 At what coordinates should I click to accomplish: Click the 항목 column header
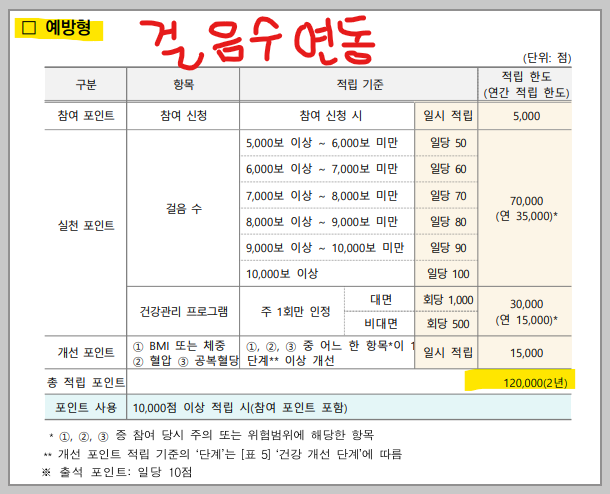click(183, 84)
